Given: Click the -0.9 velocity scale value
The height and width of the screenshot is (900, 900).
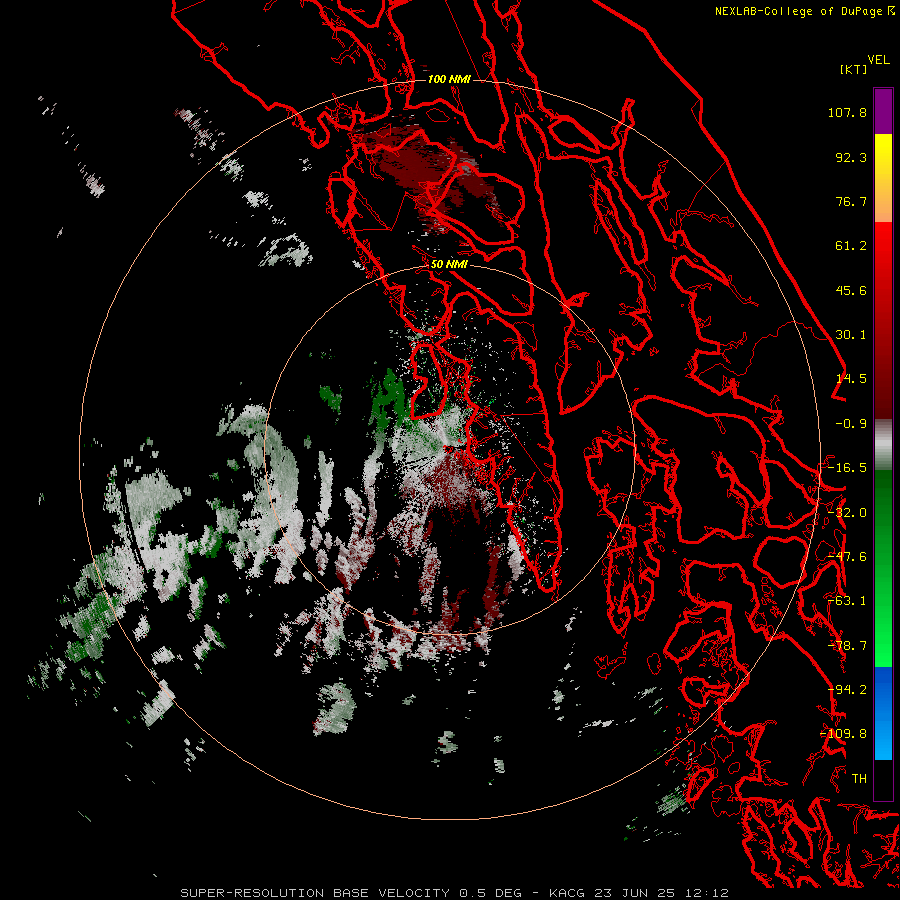Looking at the screenshot, I should tap(851, 424).
